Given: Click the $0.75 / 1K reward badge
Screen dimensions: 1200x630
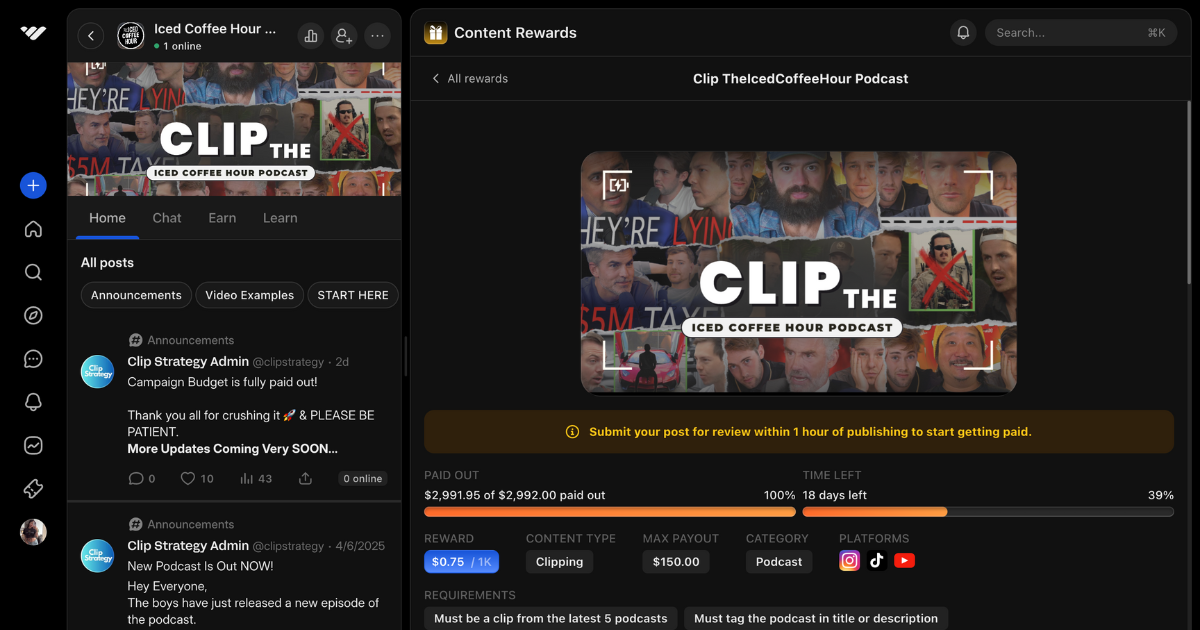Looking at the screenshot, I should pyautogui.click(x=461, y=562).
